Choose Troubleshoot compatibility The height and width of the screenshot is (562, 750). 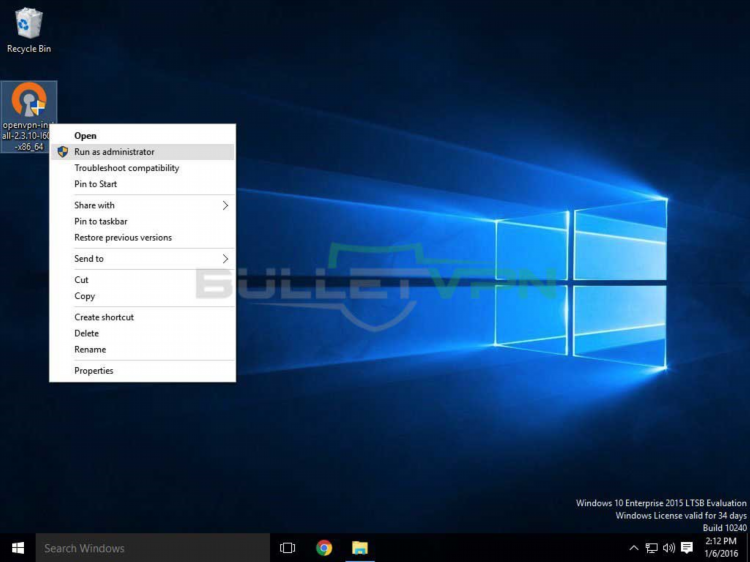click(x=142, y=168)
